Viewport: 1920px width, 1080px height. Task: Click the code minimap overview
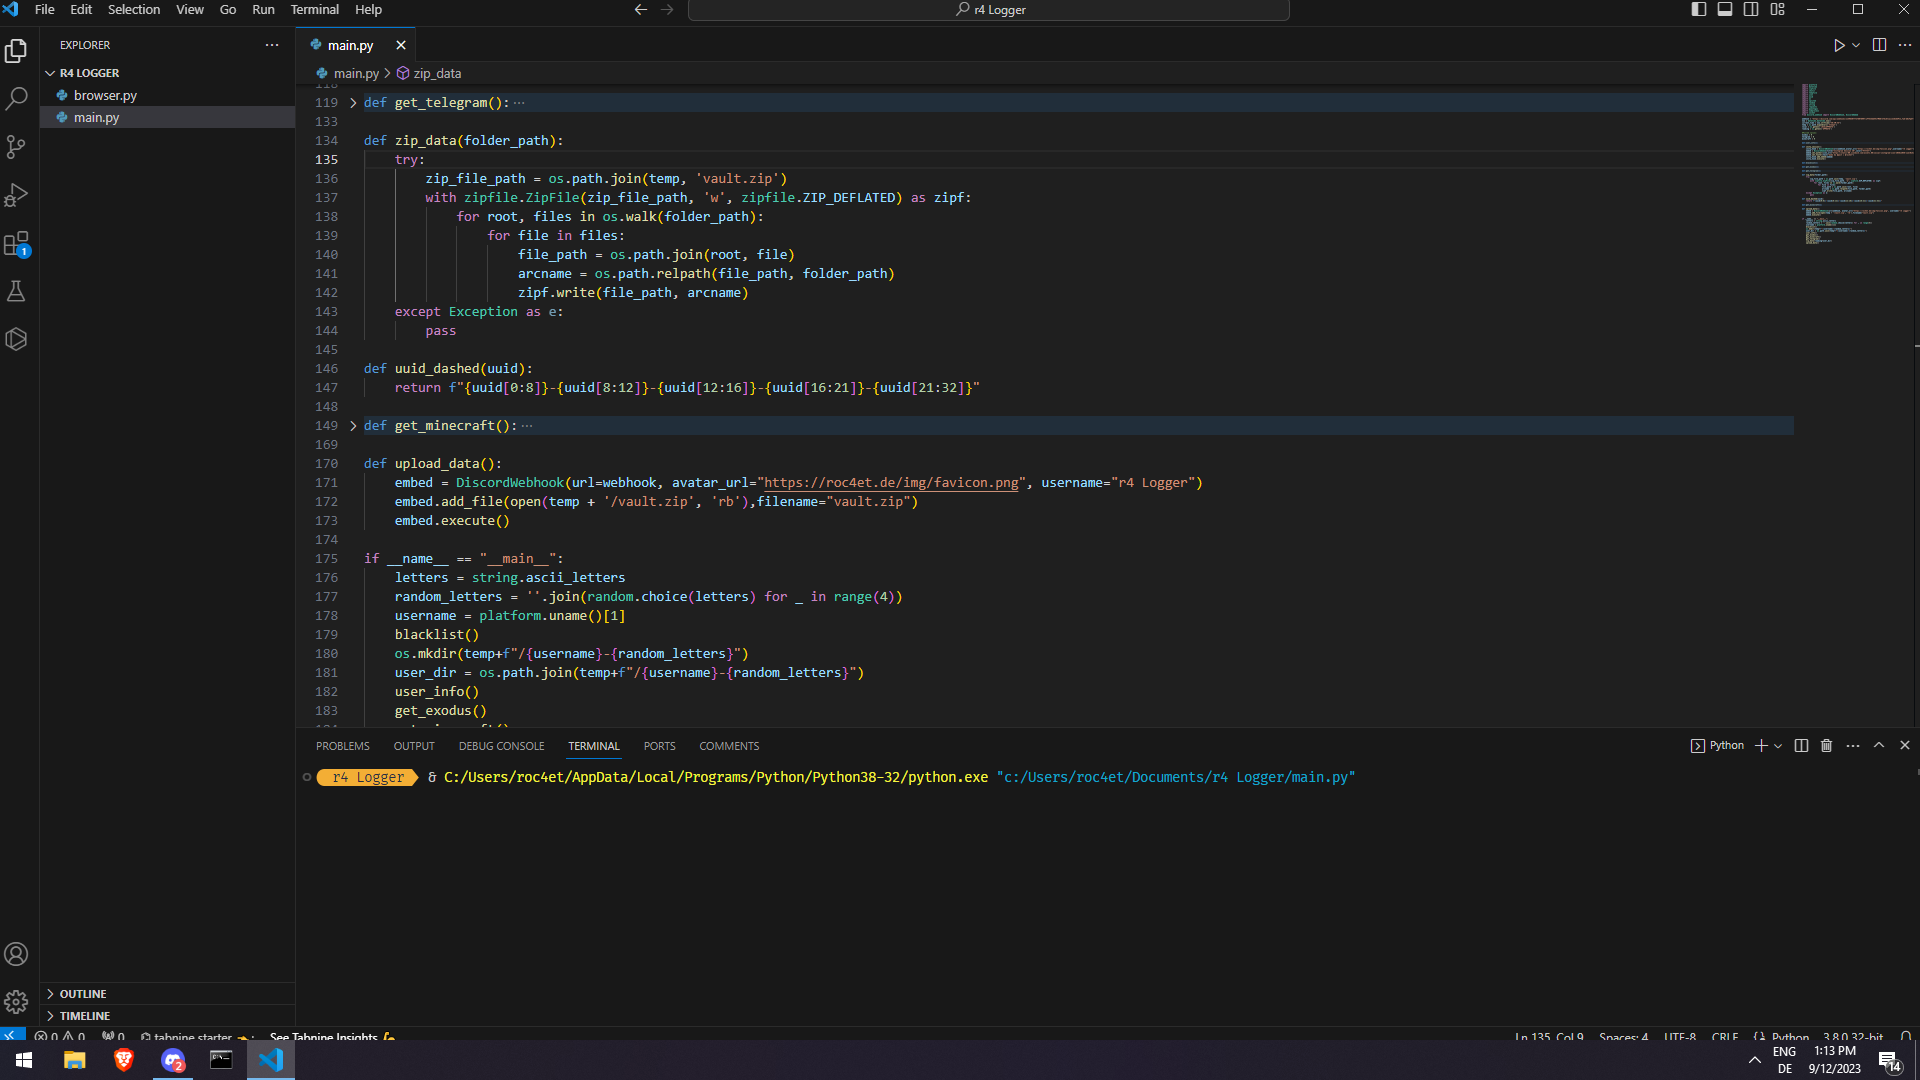[x=1855, y=160]
